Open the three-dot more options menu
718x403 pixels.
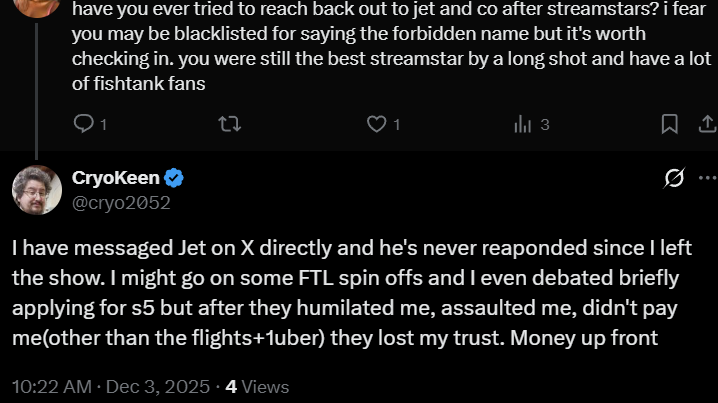tap(707, 178)
